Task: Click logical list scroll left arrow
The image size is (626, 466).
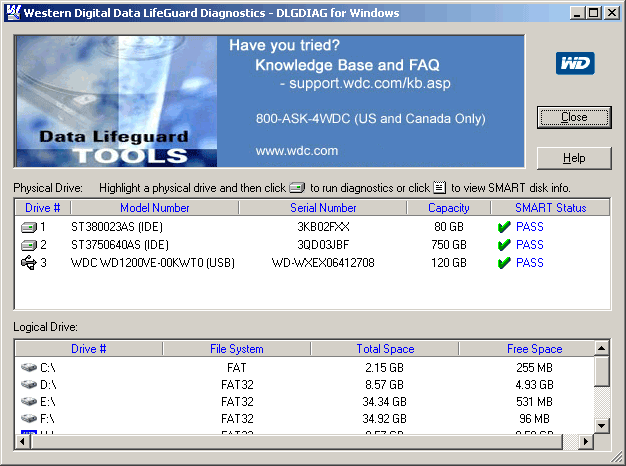Action: pyautogui.click(x=23, y=441)
